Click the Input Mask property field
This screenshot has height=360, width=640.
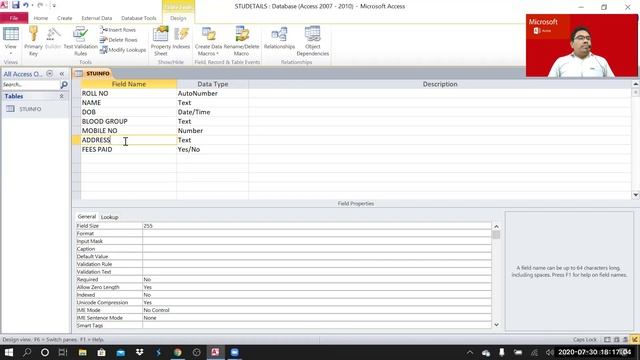[317, 241]
